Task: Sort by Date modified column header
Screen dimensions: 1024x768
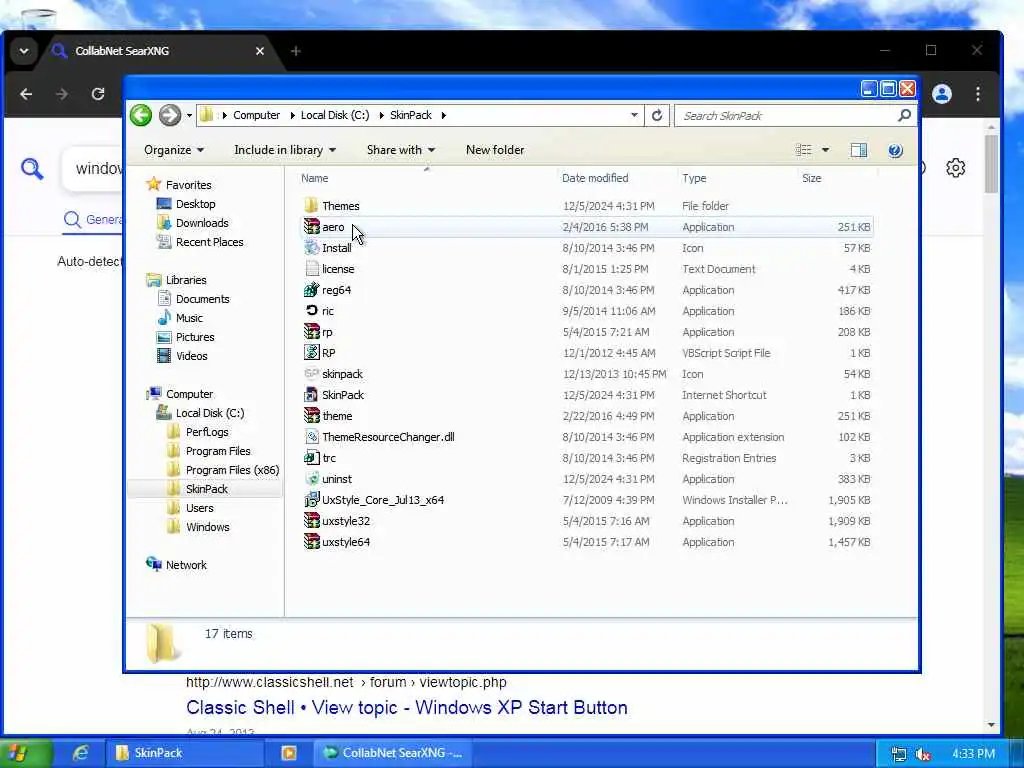Action: click(595, 178)
